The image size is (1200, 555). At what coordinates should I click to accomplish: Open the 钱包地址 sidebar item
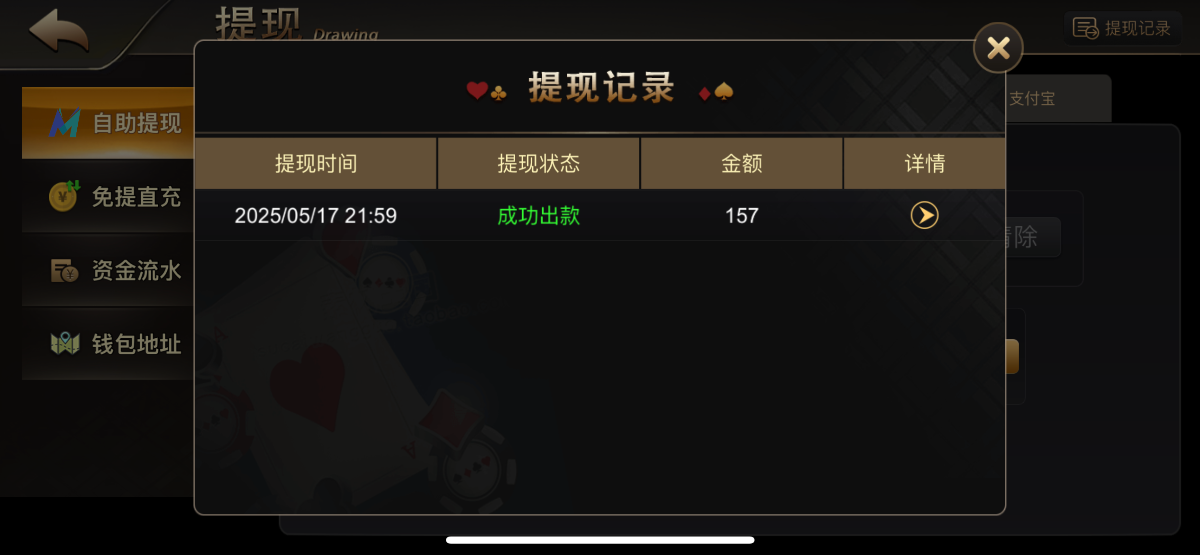(108, 344)
